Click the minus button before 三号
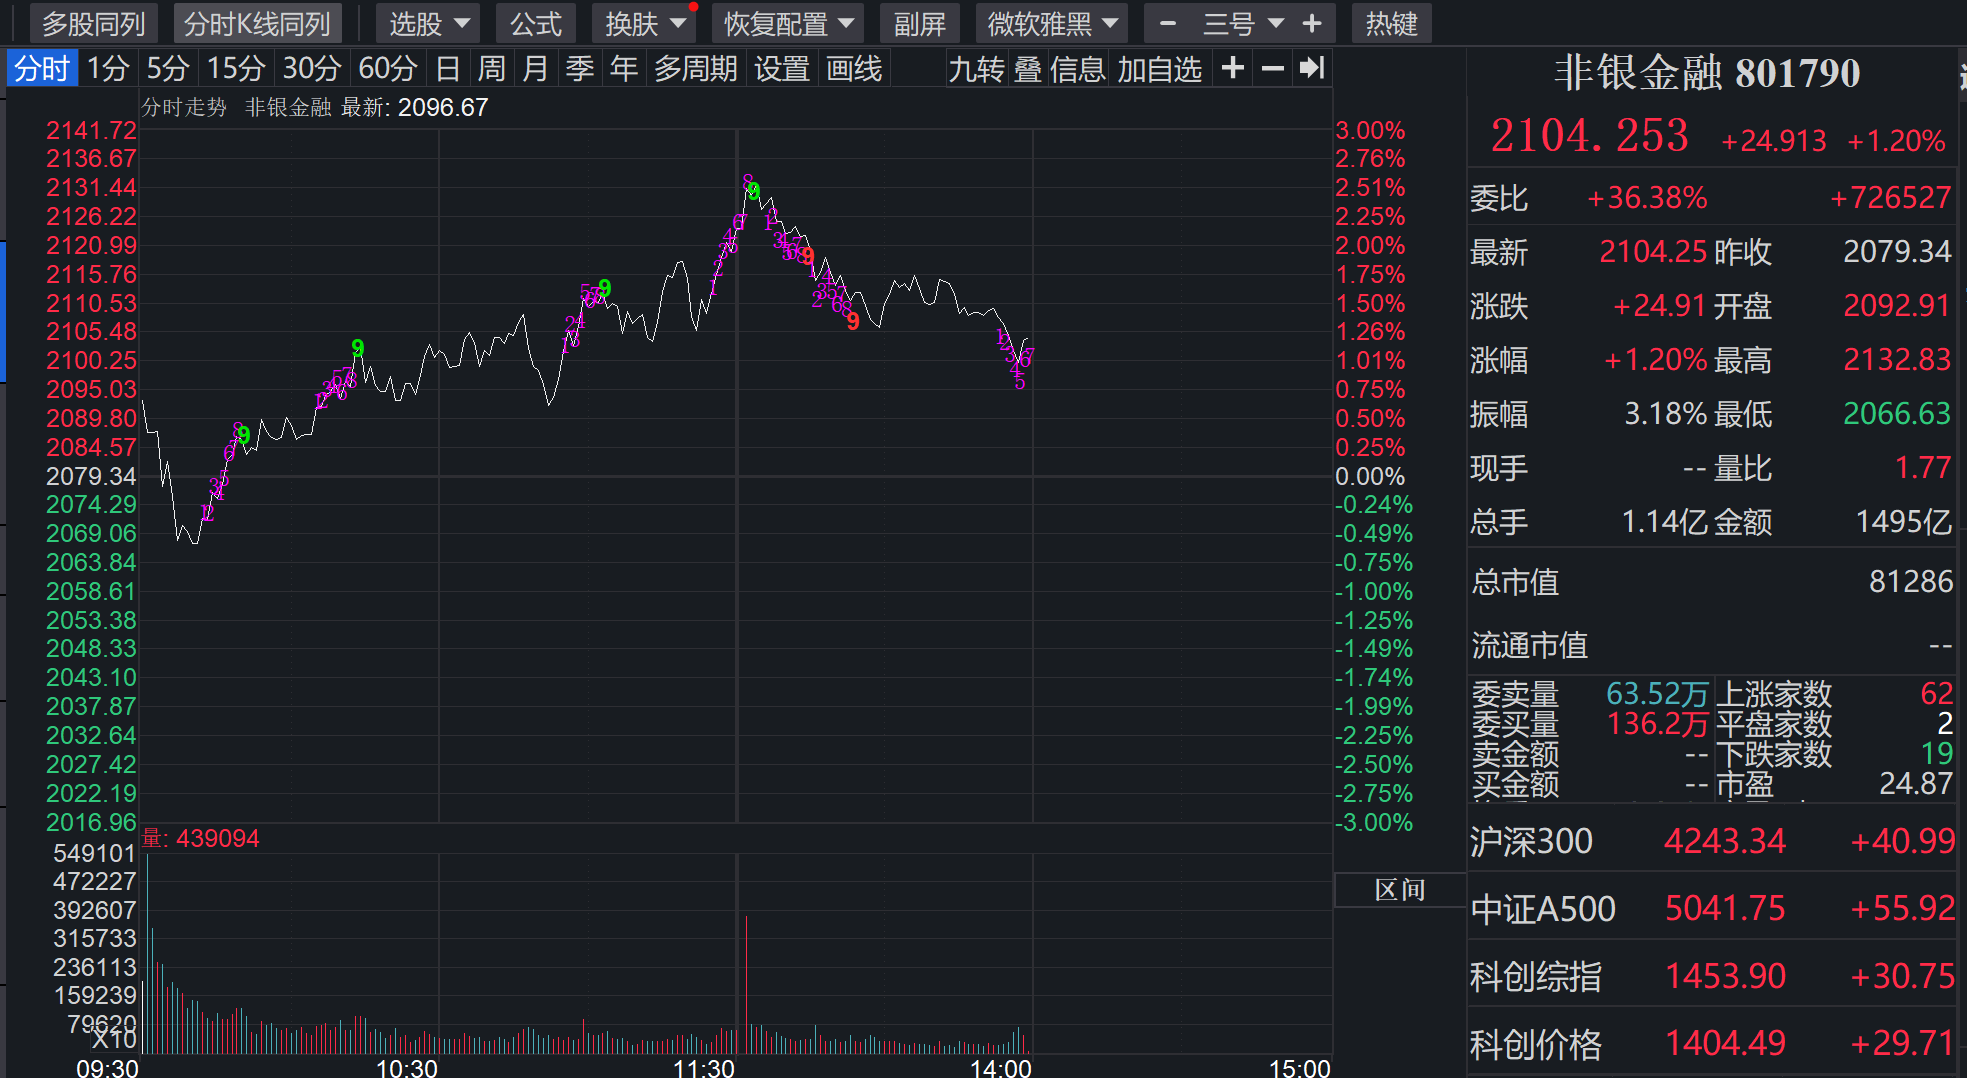1967x1078 pixels. pos(1167,23)
